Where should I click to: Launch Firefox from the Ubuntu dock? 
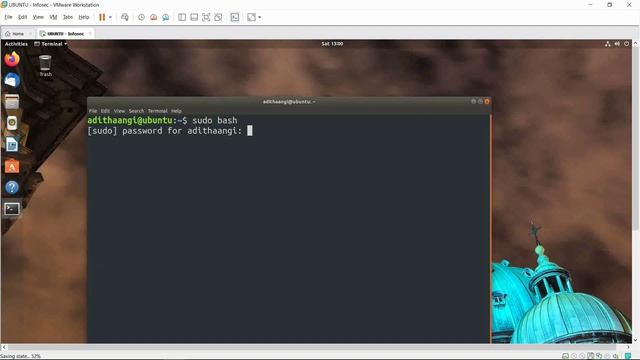[x=12, y=59]
